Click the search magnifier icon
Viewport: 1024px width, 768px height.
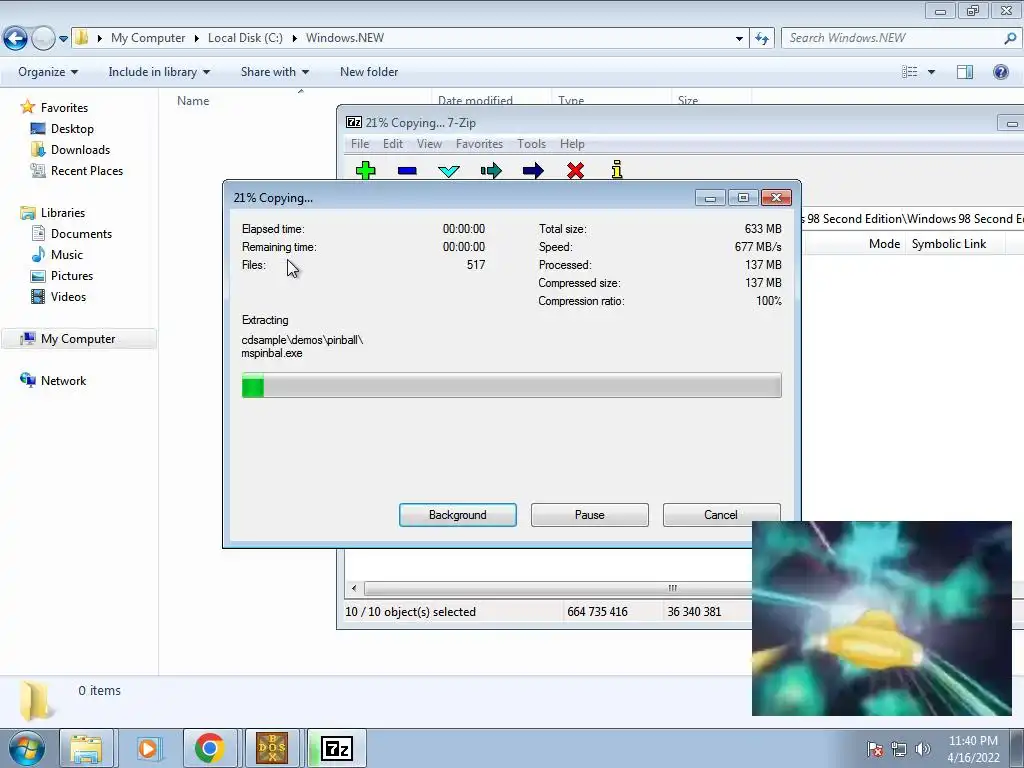1010,39
